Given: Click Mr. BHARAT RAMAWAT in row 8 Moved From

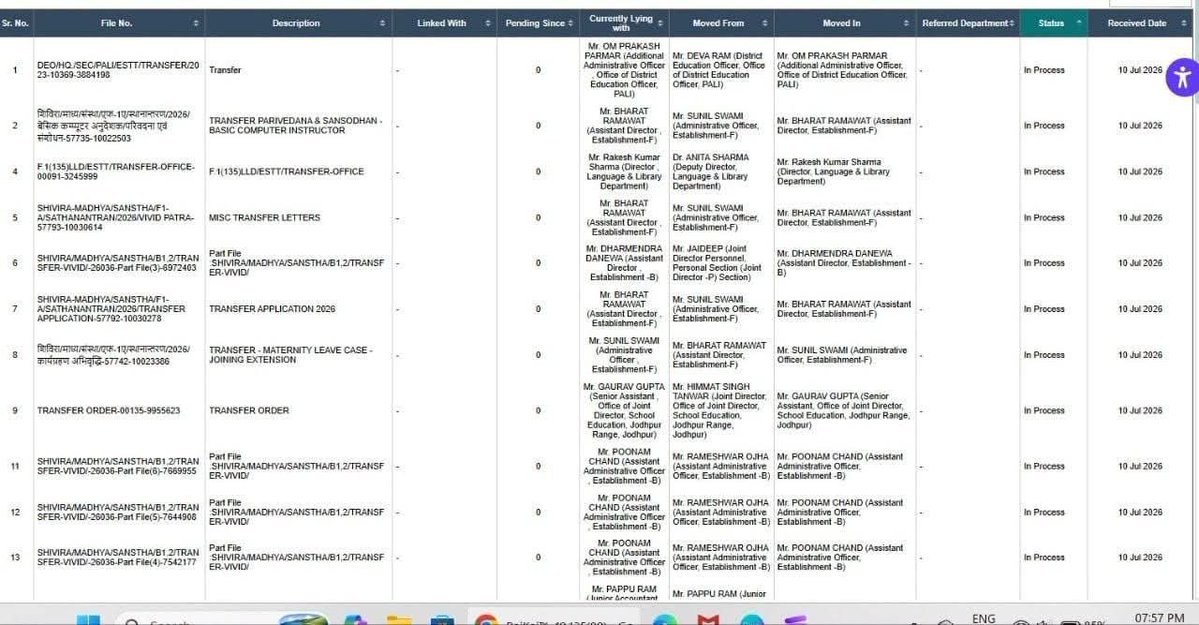Looking at the screenshot, I should point(719,355).
